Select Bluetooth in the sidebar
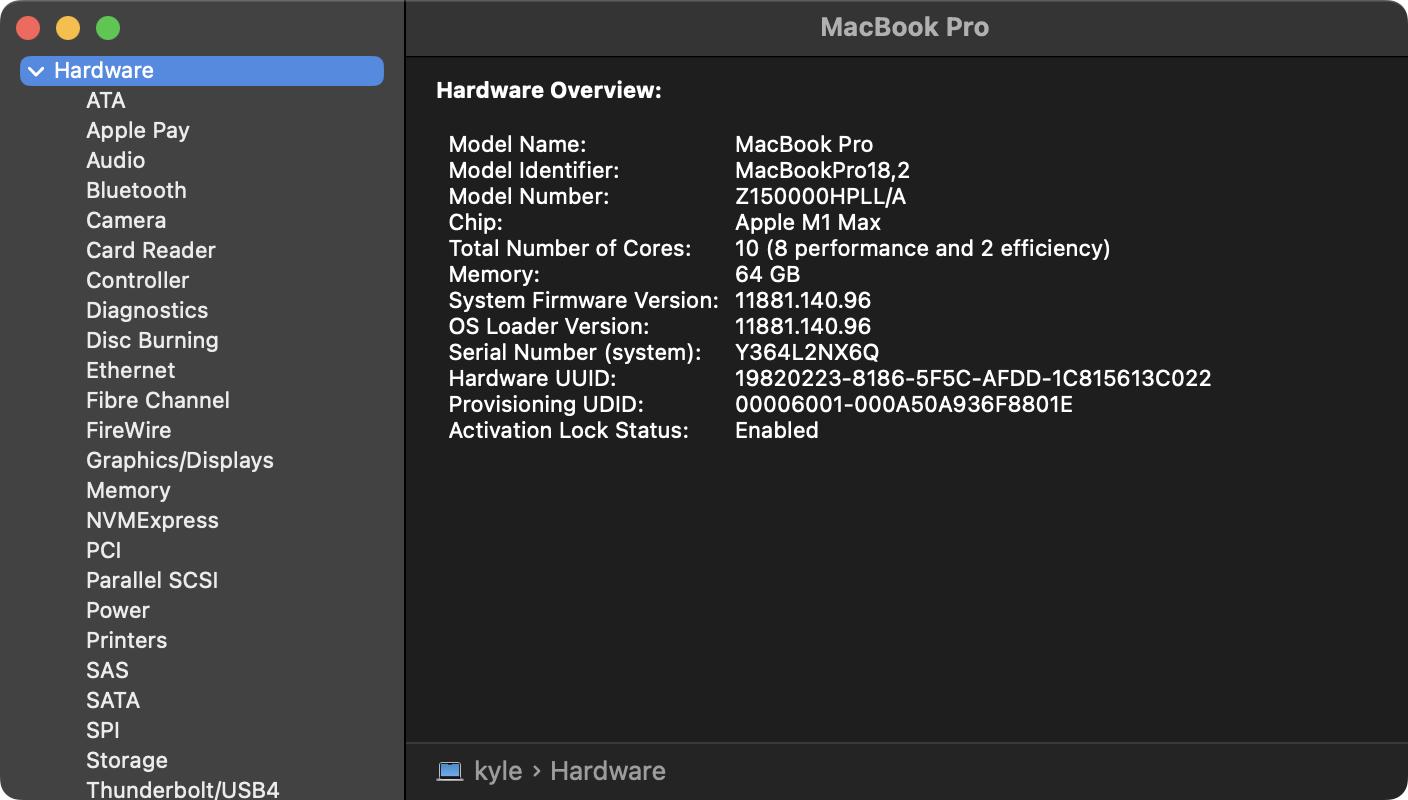 point(136,191)
